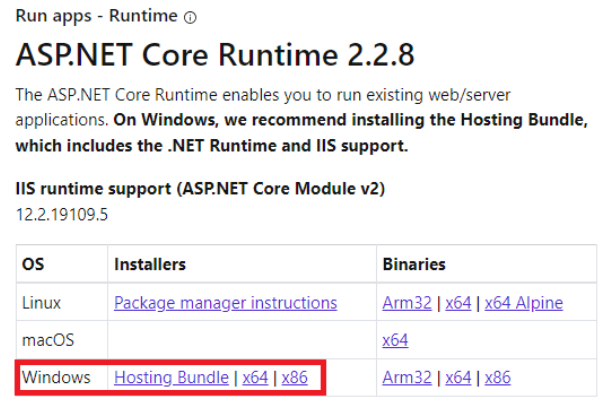Click the macOS row label
The width and height of the screenshot is (611, 405).
click(x=48, y=340)
